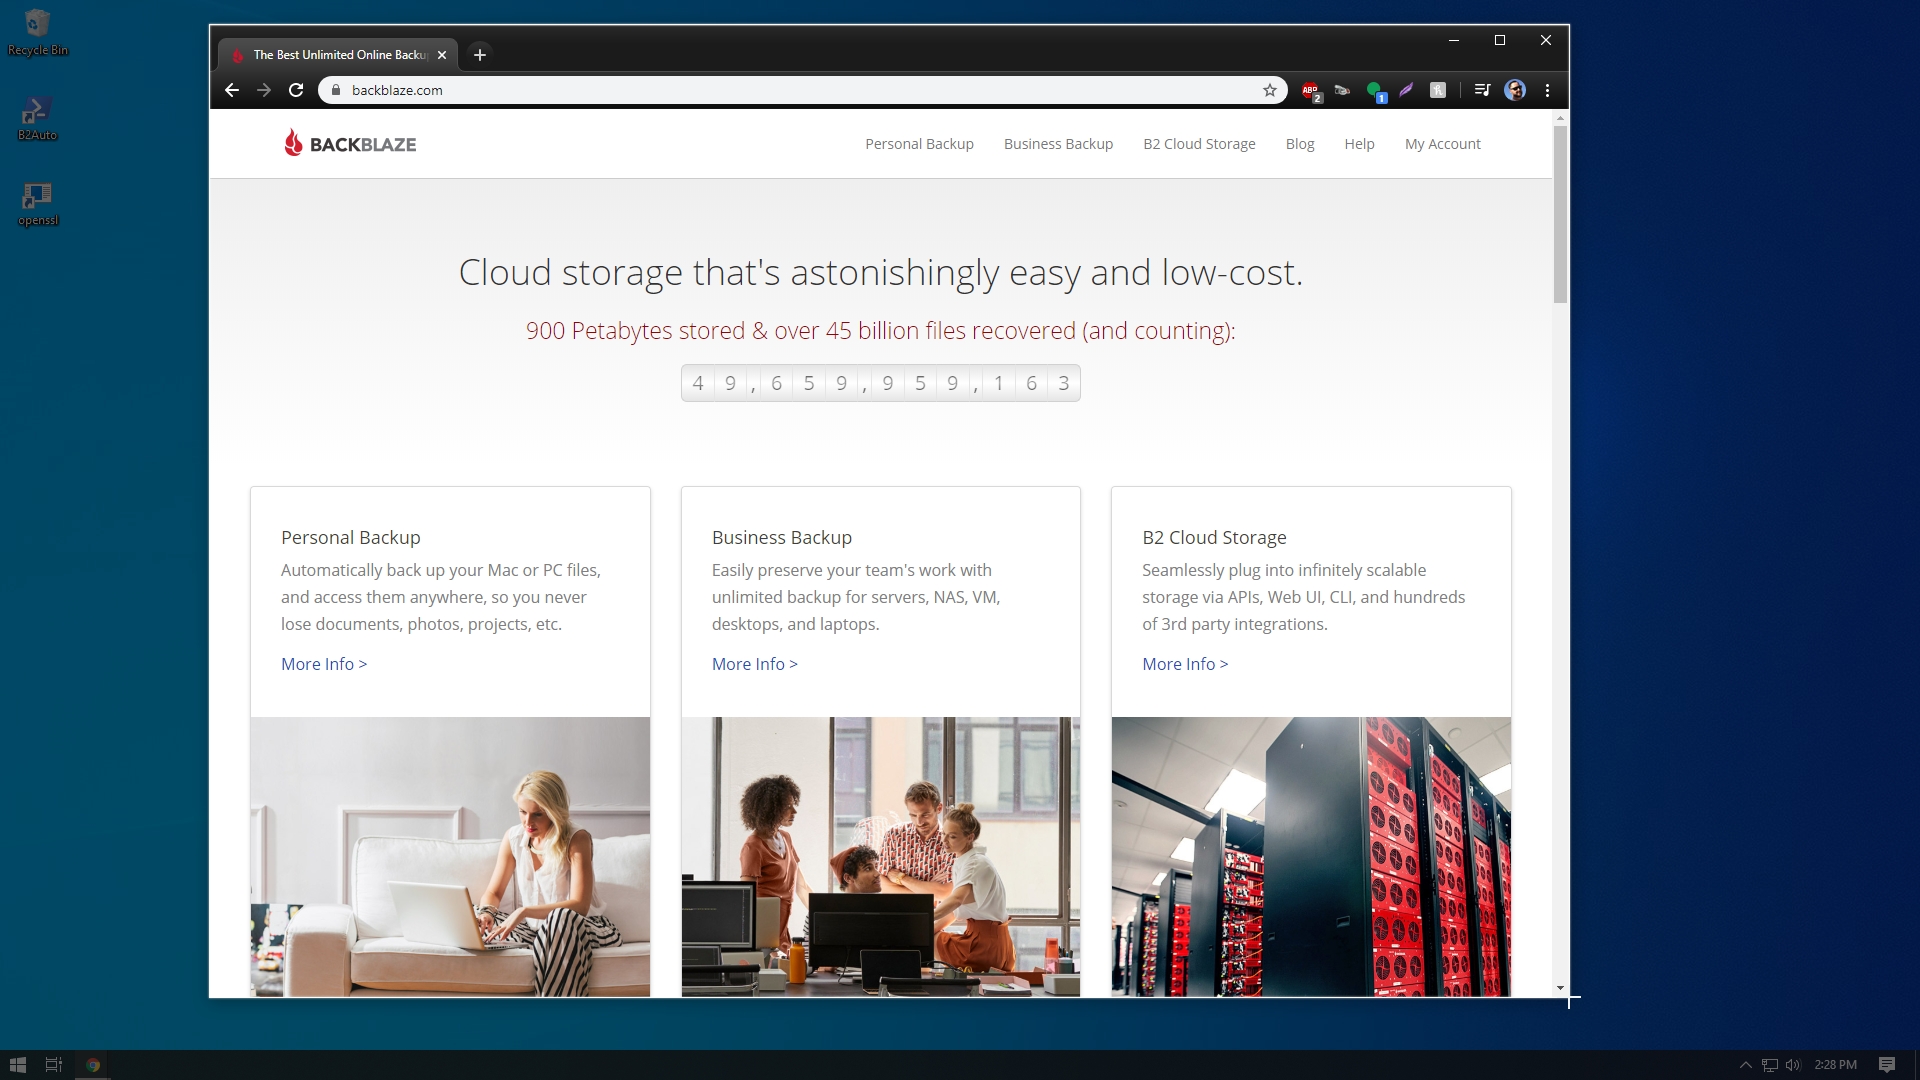Select the B2Auto desktop shortcut
The width and height of the screenshot is (1920, 1080).
pyautogui.click(x=37, y=118)
